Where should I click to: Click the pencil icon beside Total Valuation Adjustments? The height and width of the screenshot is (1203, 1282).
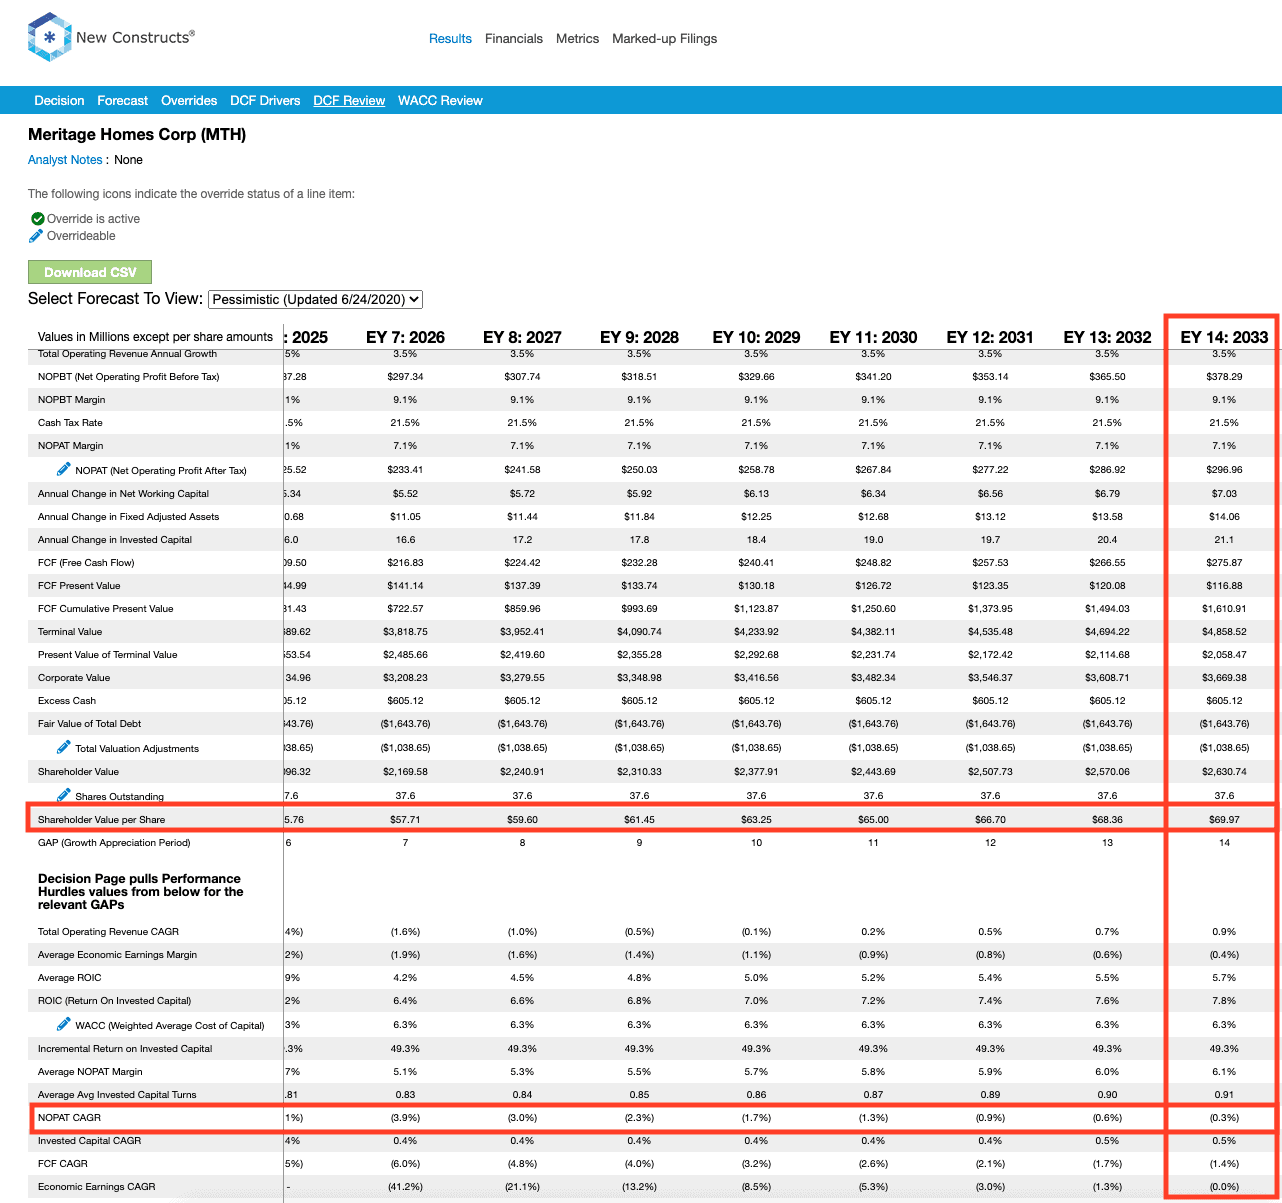(64, 747)
